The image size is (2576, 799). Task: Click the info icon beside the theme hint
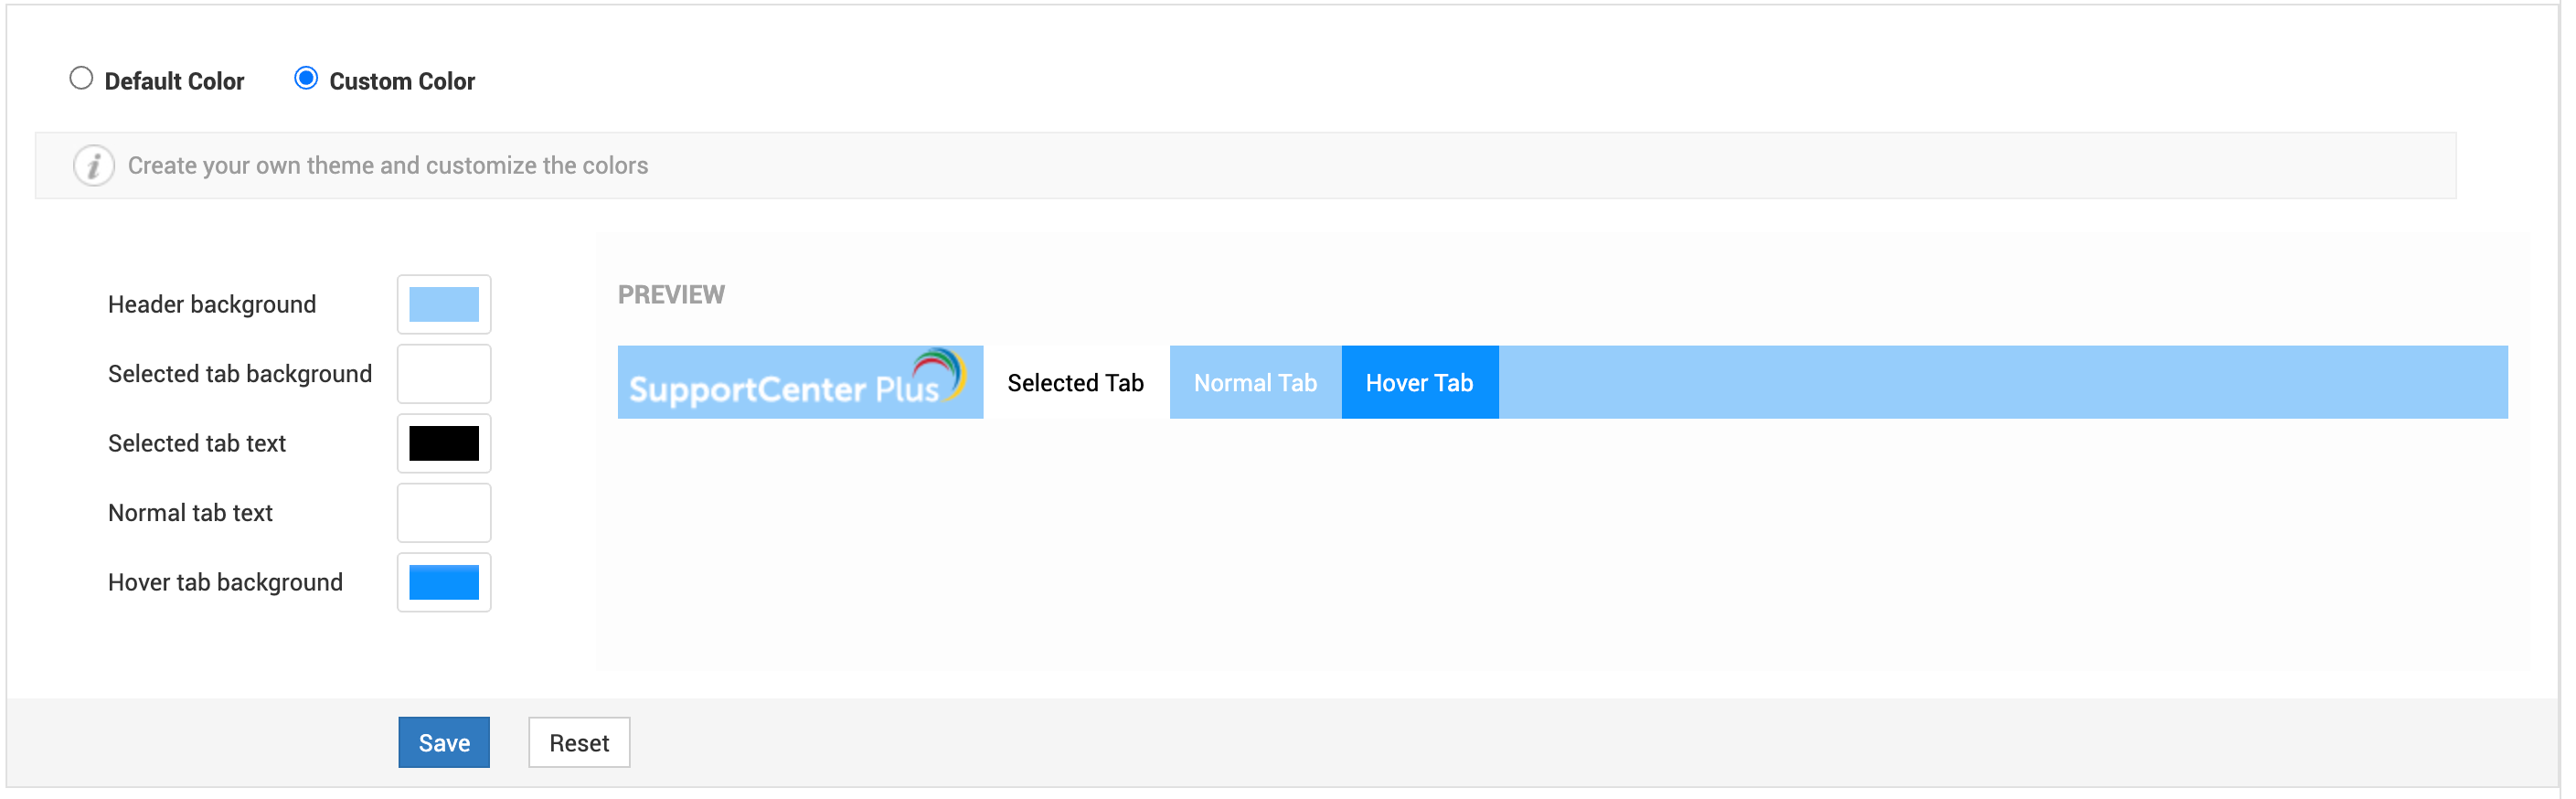pyautogui.click(x=93, y=166)
